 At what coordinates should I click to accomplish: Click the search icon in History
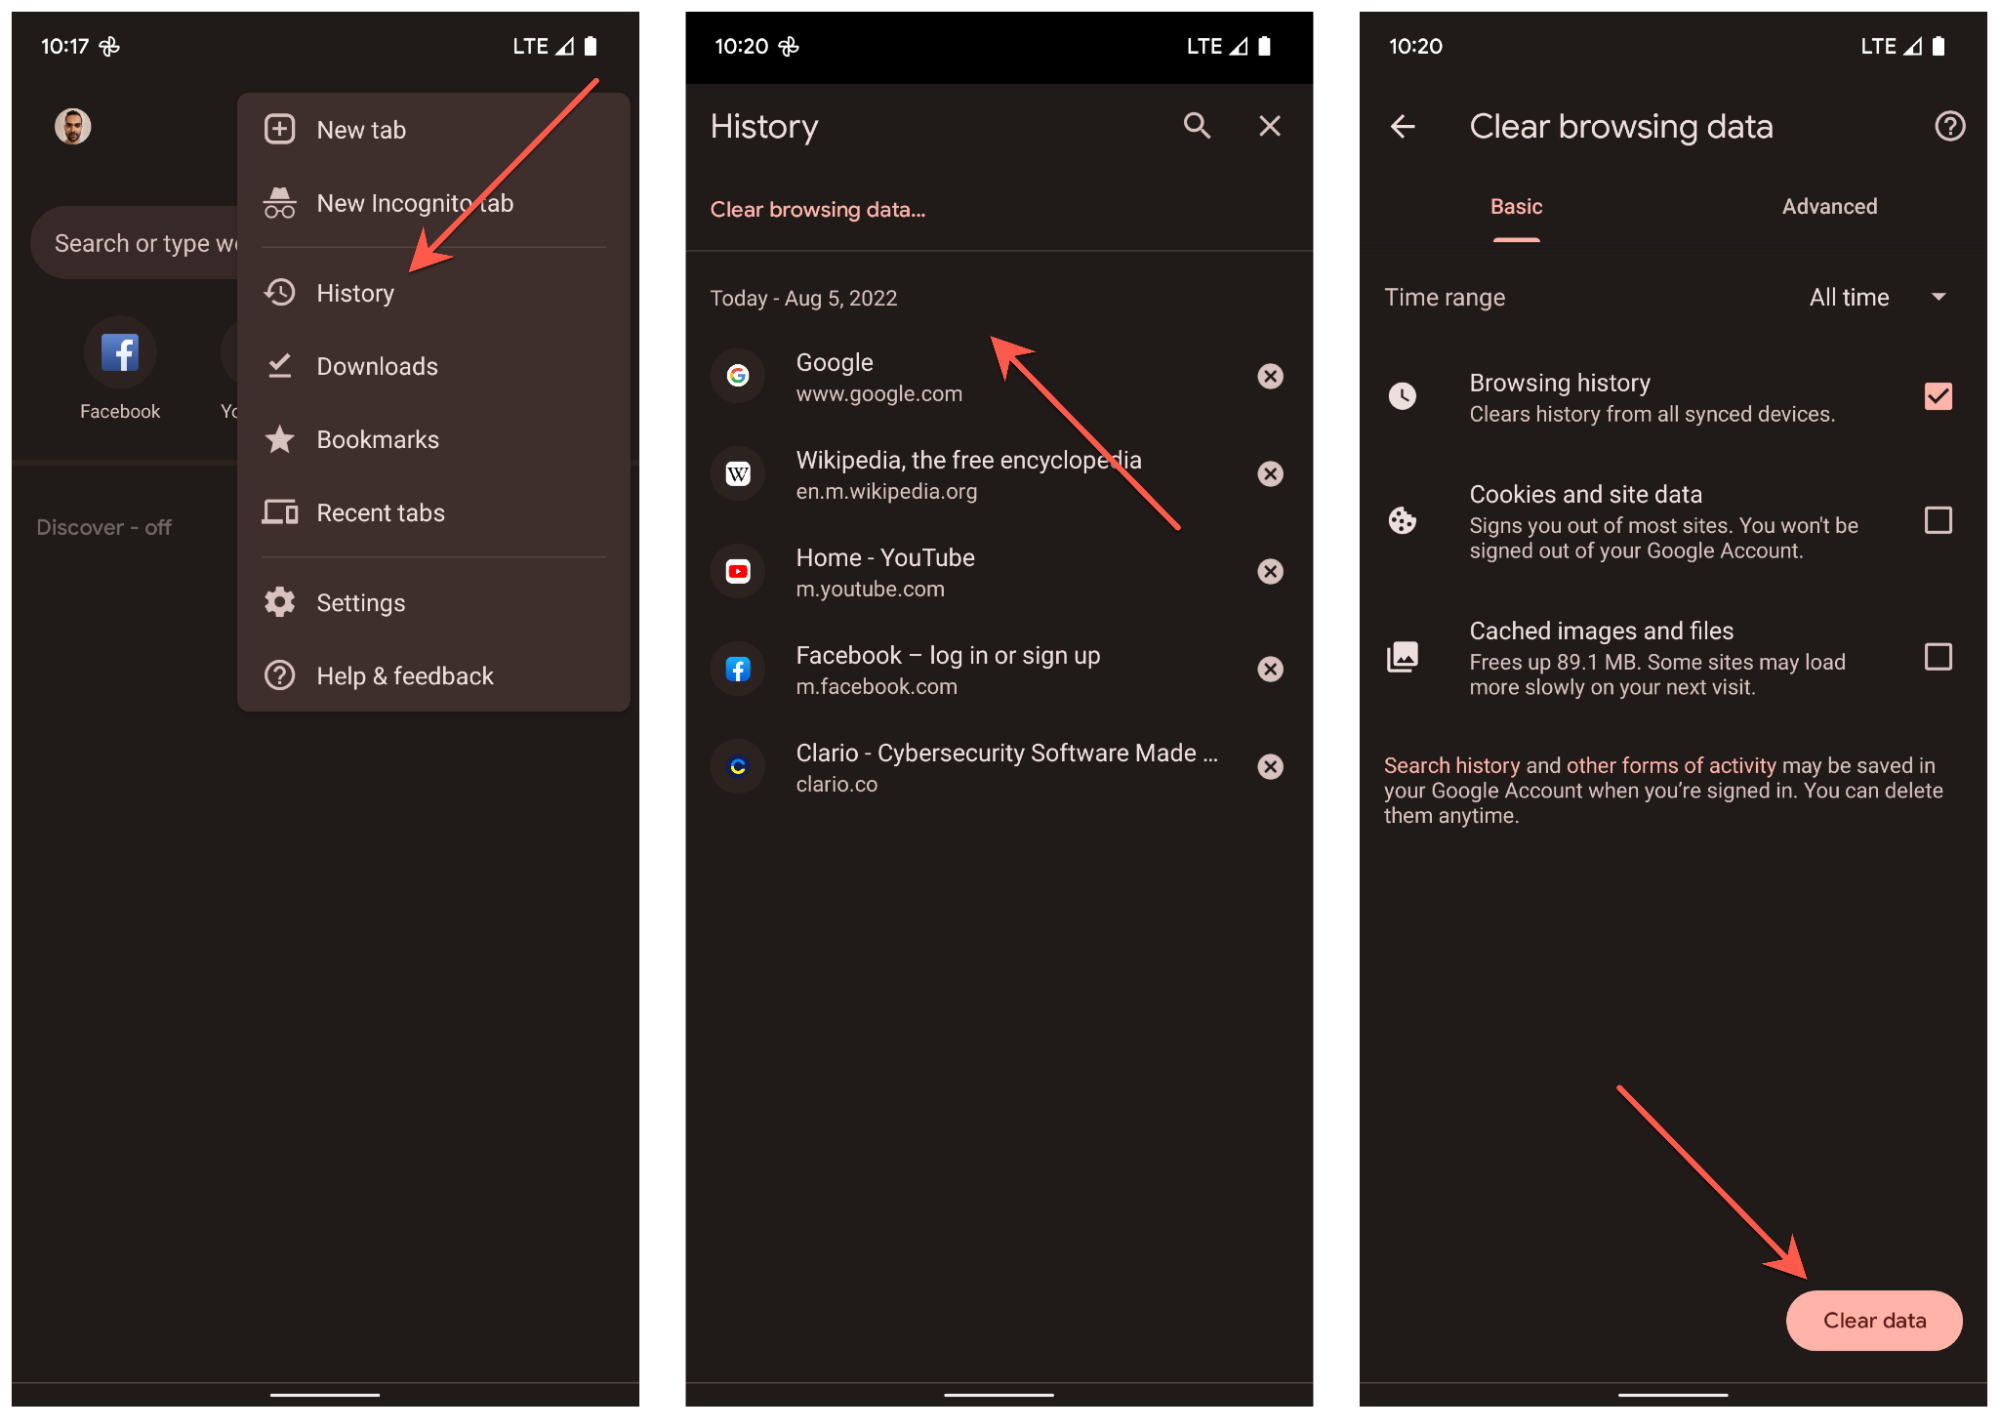[1197, 126]
